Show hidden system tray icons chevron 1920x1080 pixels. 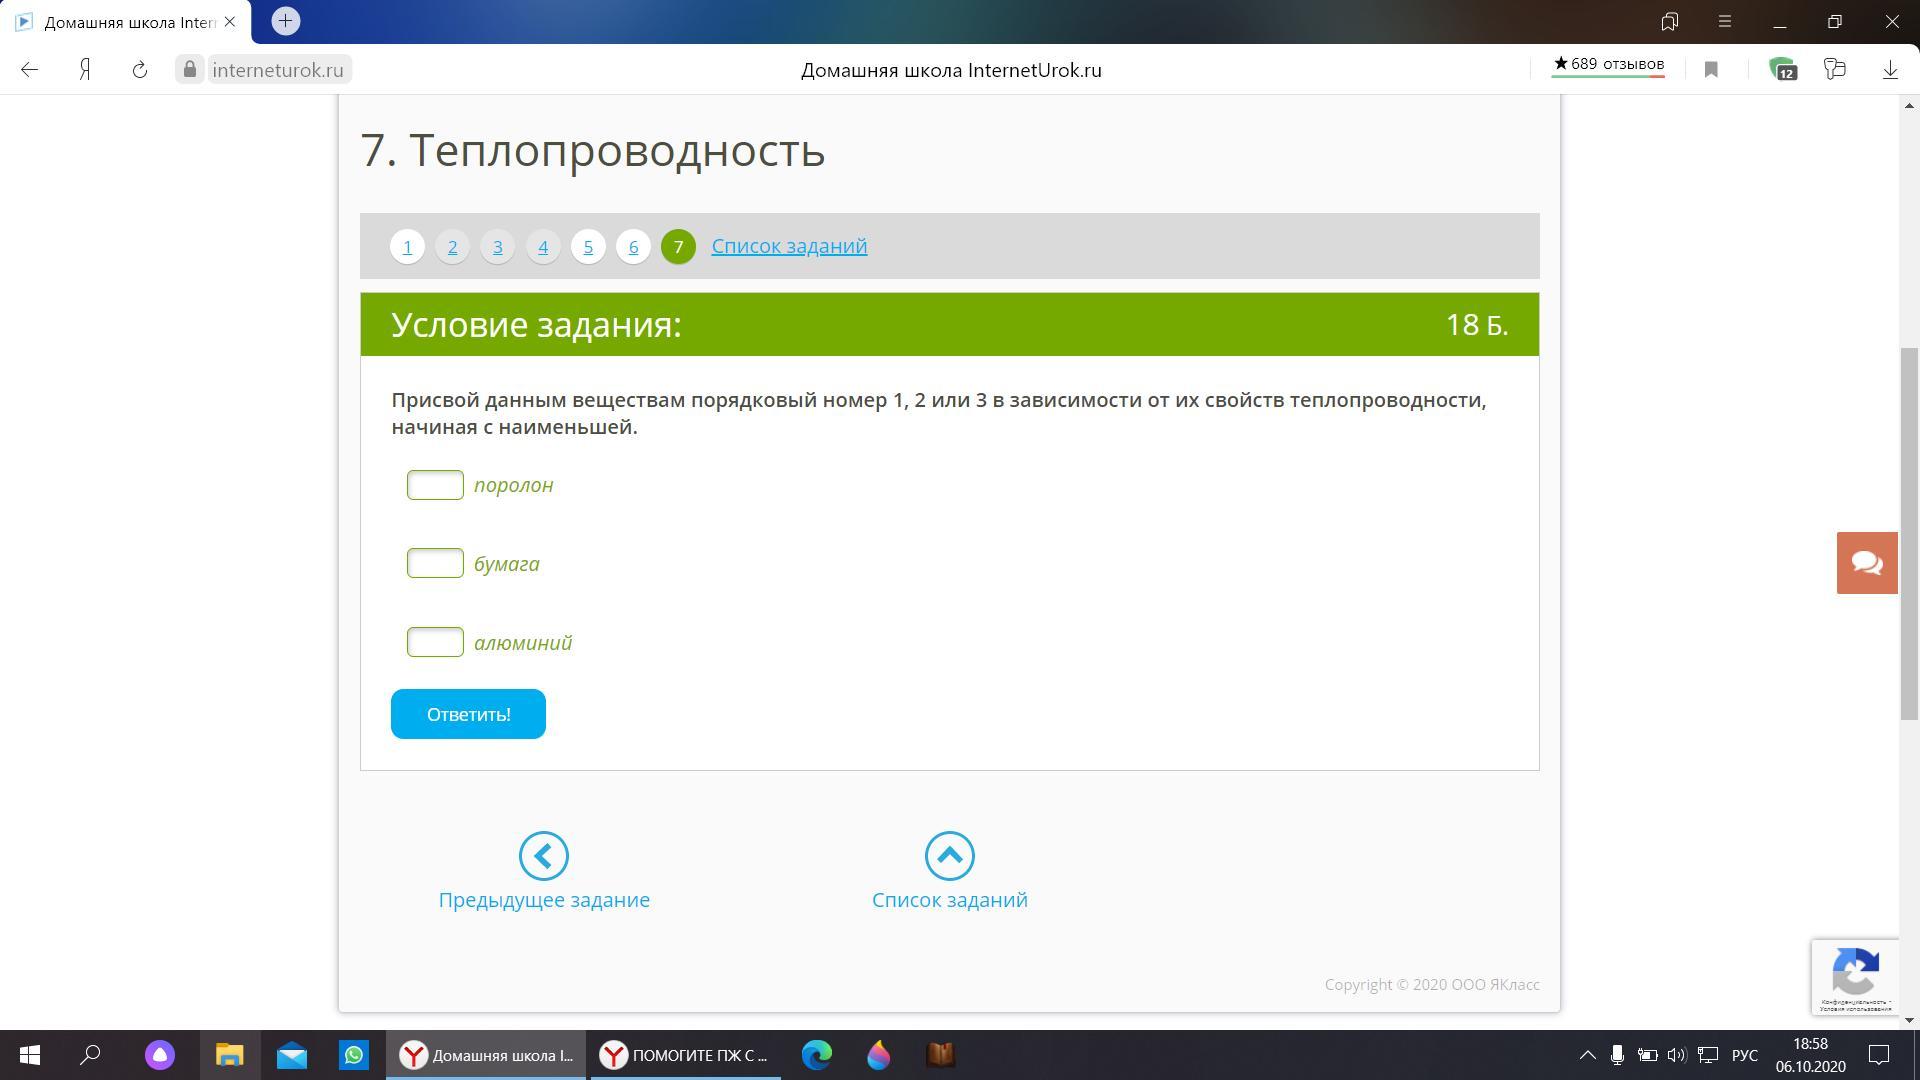pyautogui.click(x=1587, y=1055)
